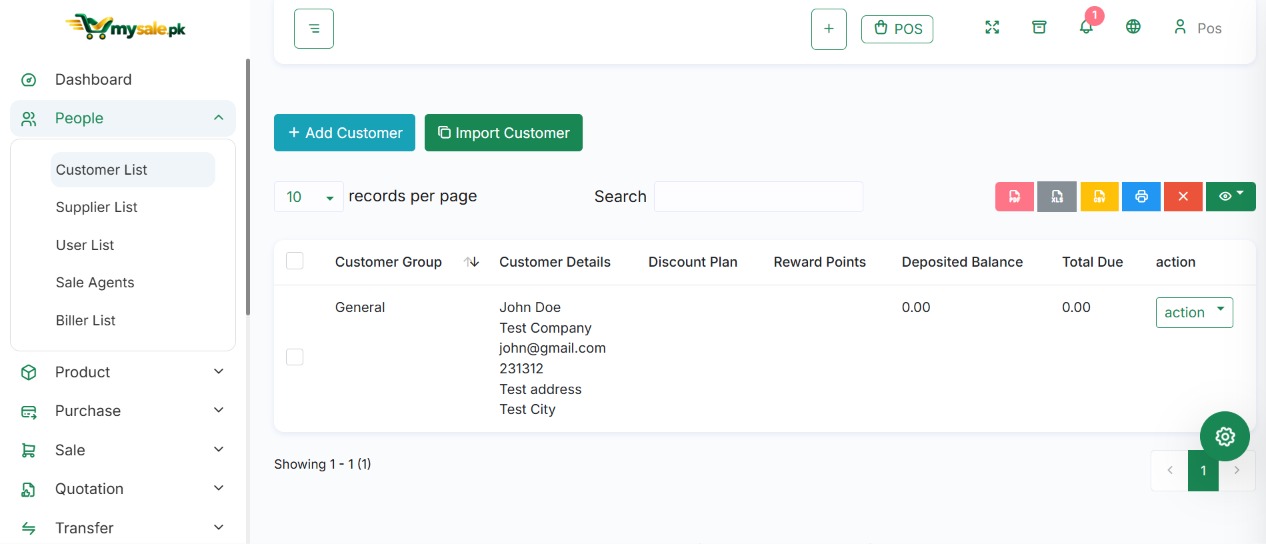Click Import Customer button

503,132
